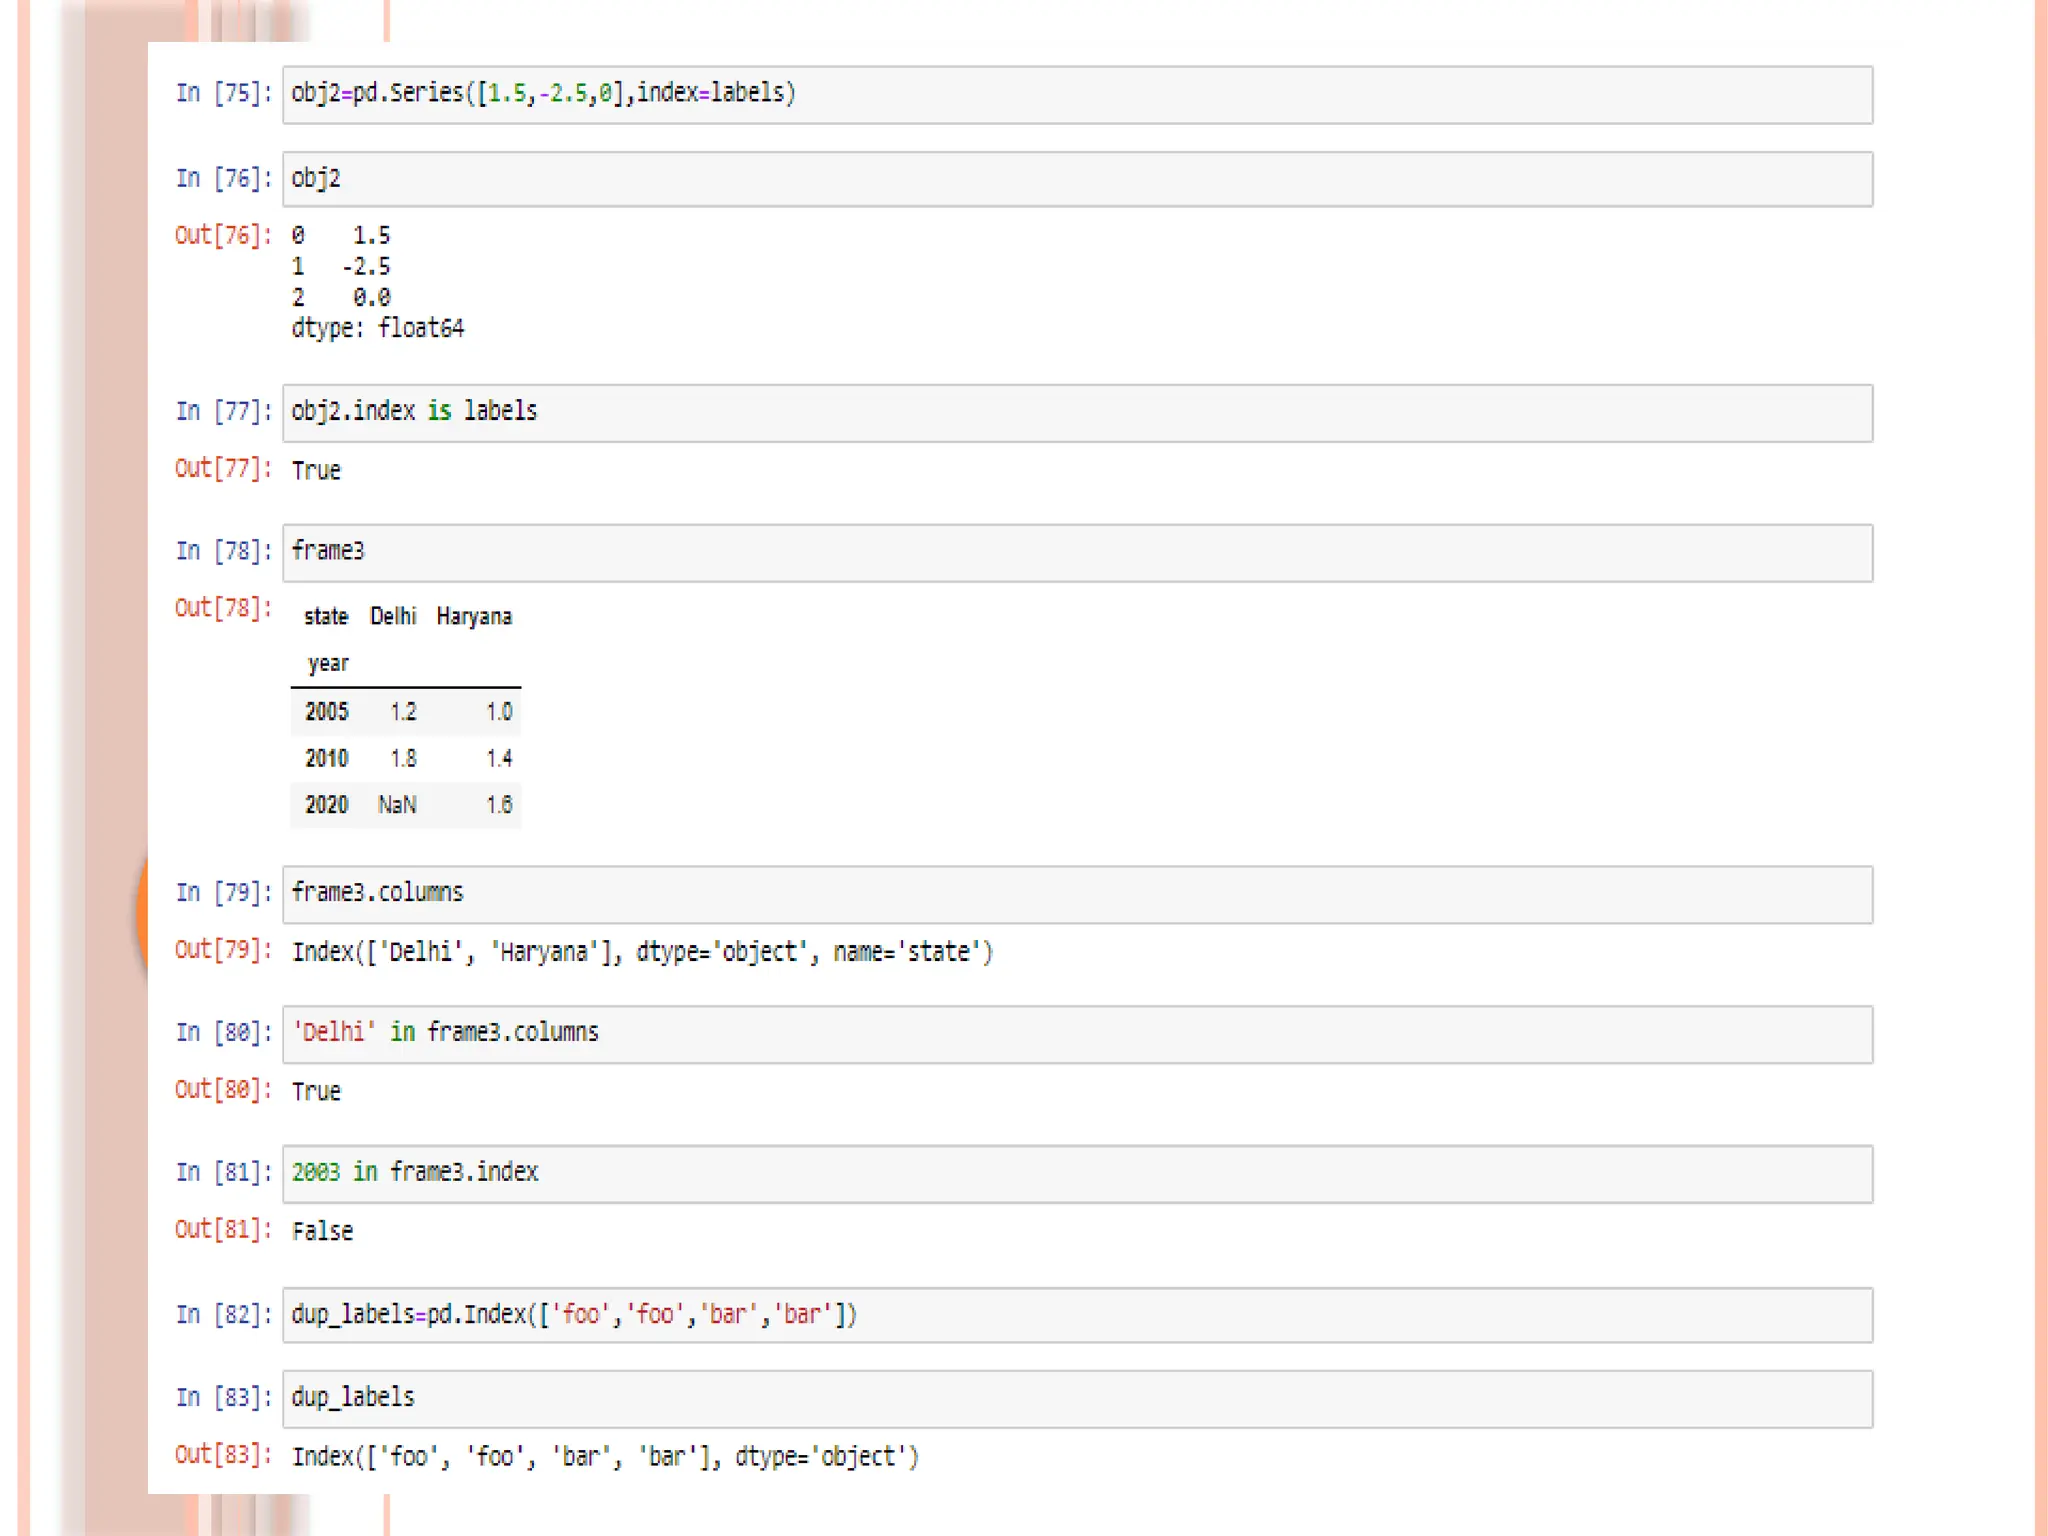
Task: Click the 2005 row index in the table
Action: (327, 712)
